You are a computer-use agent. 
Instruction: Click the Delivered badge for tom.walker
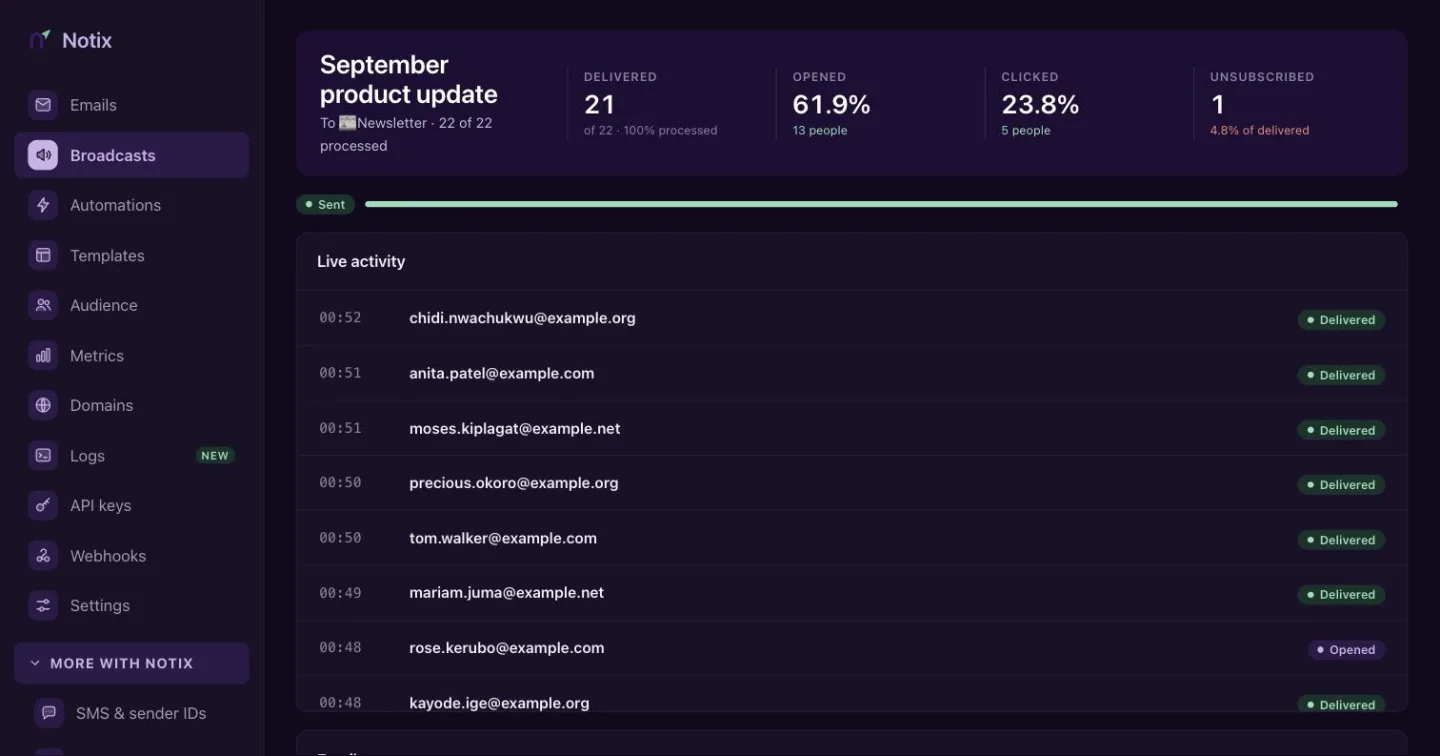pyautogui.click(x=1341, y=540)
